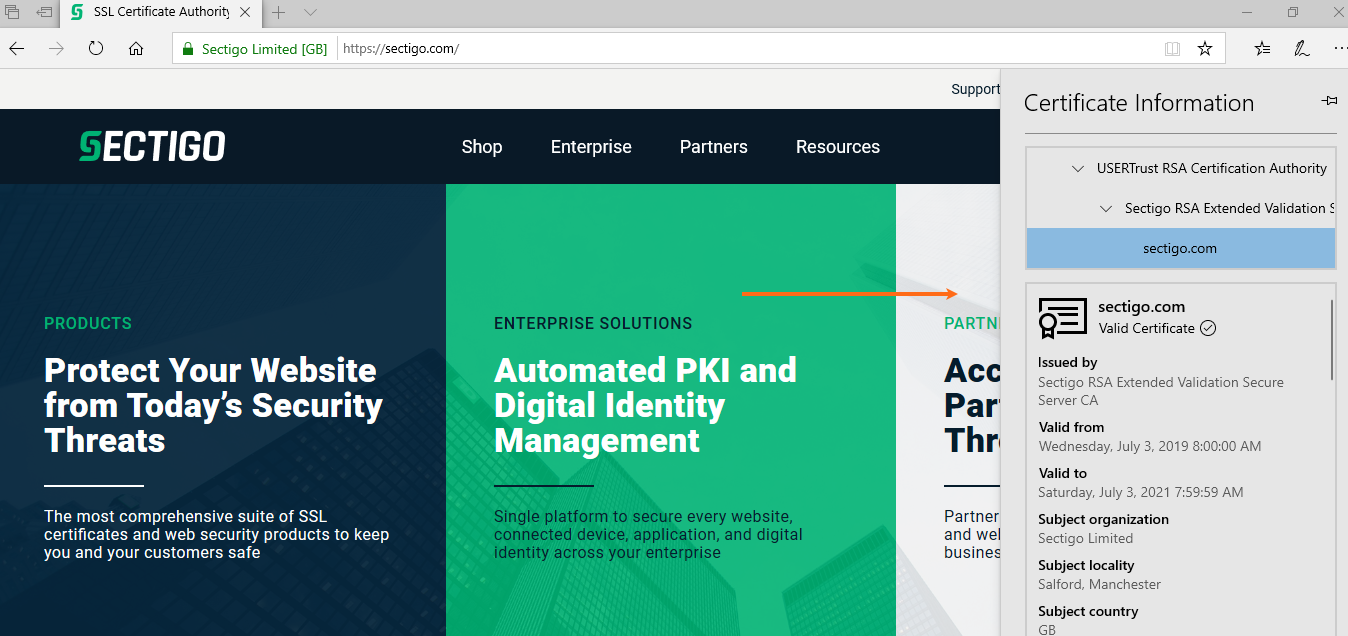Collapse Sectigo RSA Extended Validation node
1348x636 pixels.
(x=1105, y=209)
